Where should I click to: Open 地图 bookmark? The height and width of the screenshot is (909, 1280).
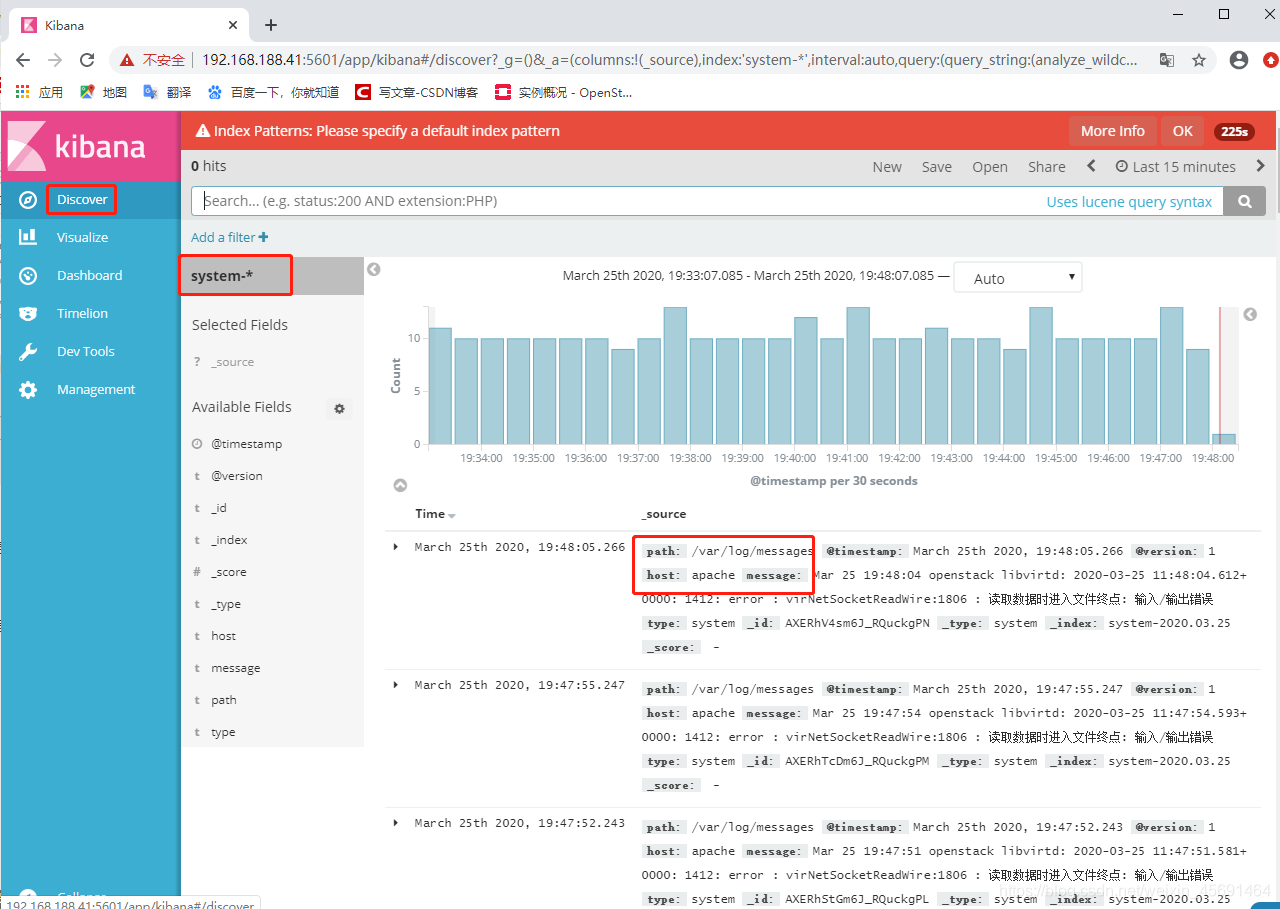coord(103,92)
